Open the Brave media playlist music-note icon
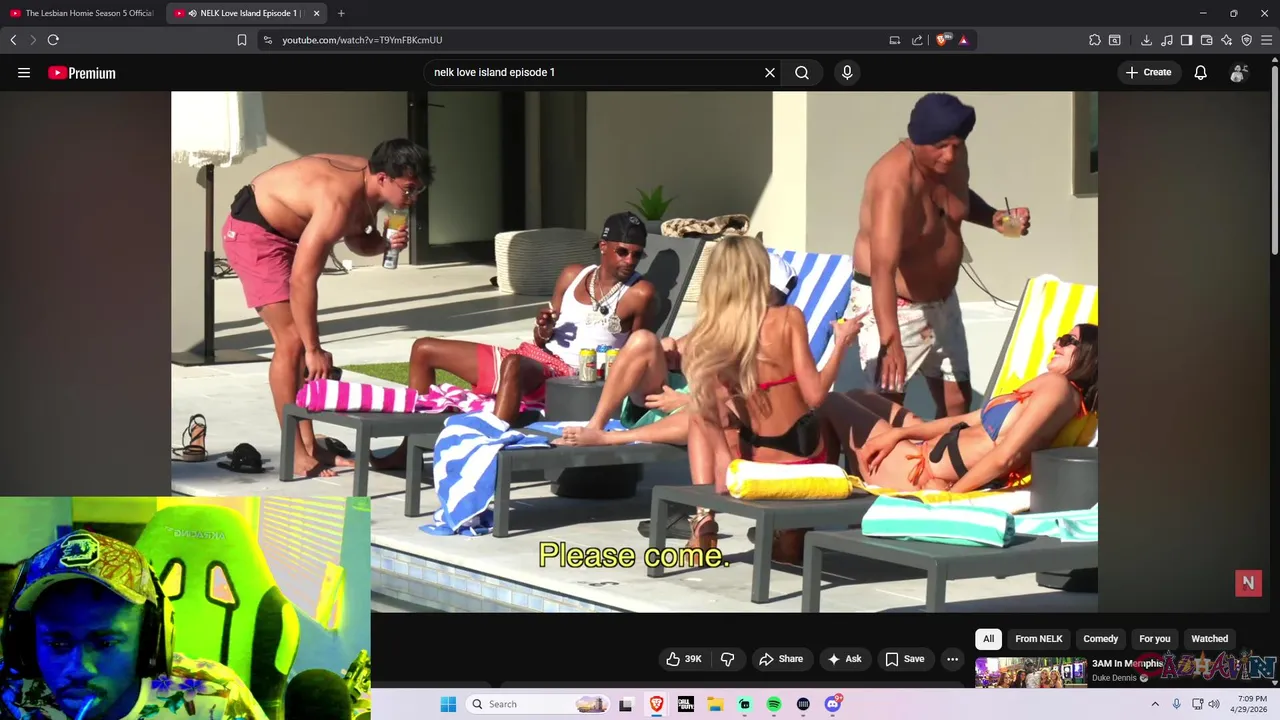Screen dimensions: 1280x720 [1166, 40]
